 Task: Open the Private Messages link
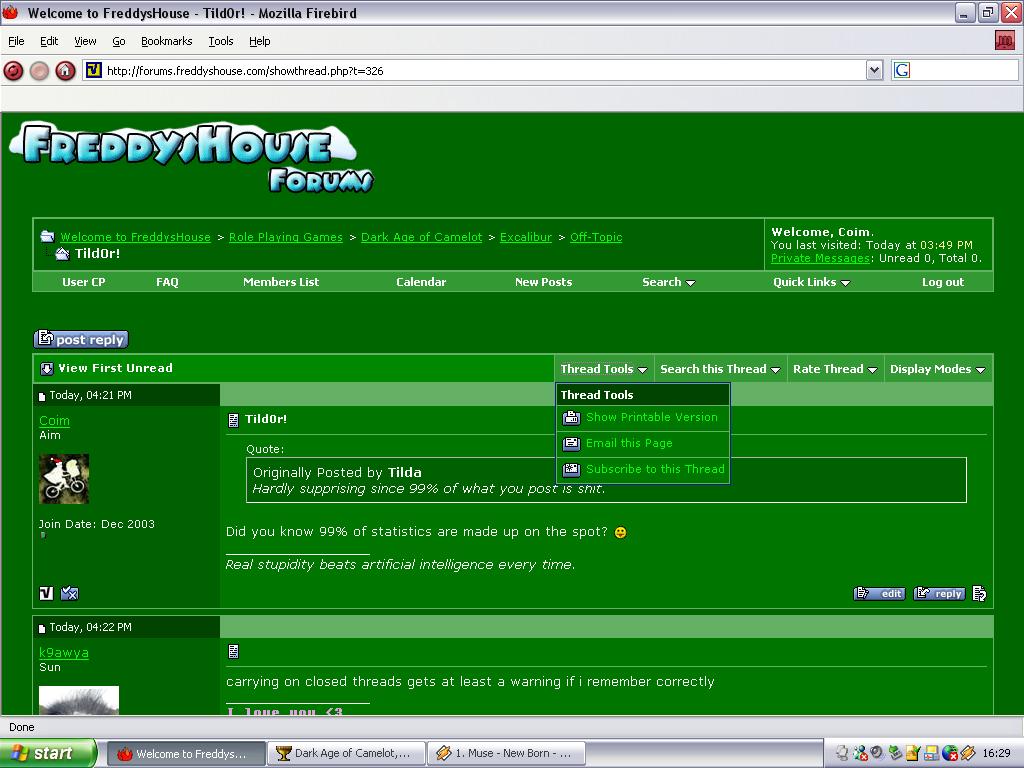[820, 258]
